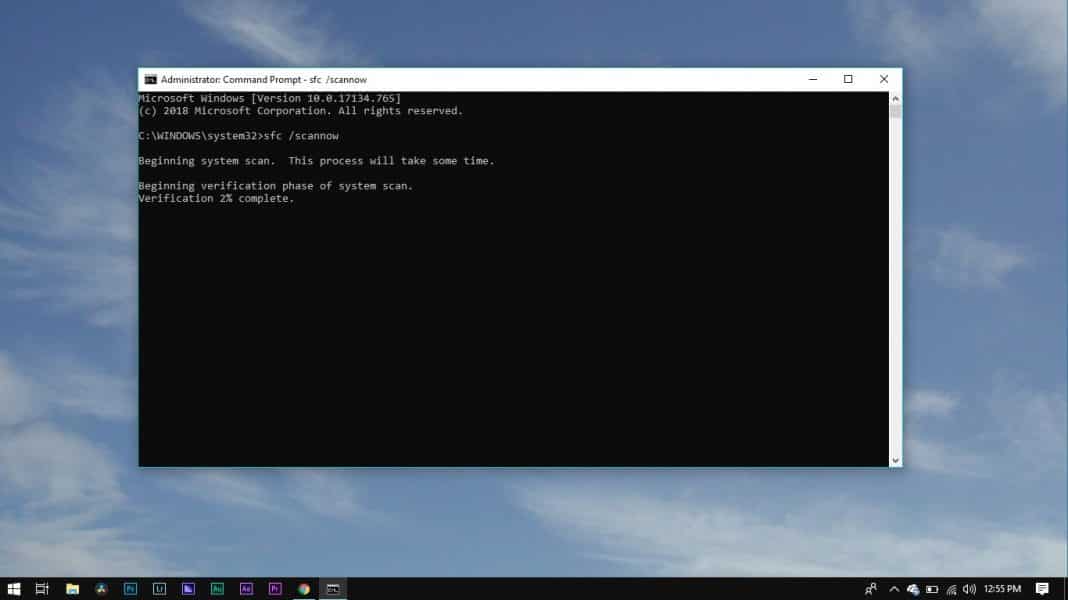Open the Start menu
Image resolution: width=1068 pixels, height=600 pixels.
point(14,589)
